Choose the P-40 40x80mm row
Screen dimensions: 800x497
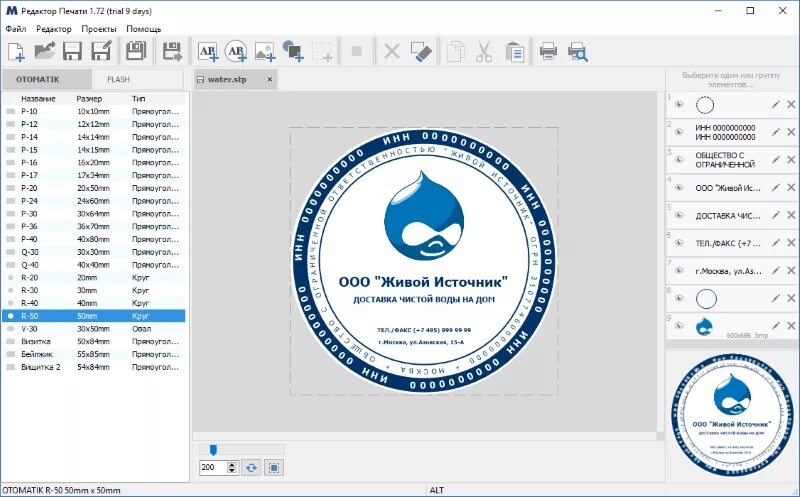point(94,239)
